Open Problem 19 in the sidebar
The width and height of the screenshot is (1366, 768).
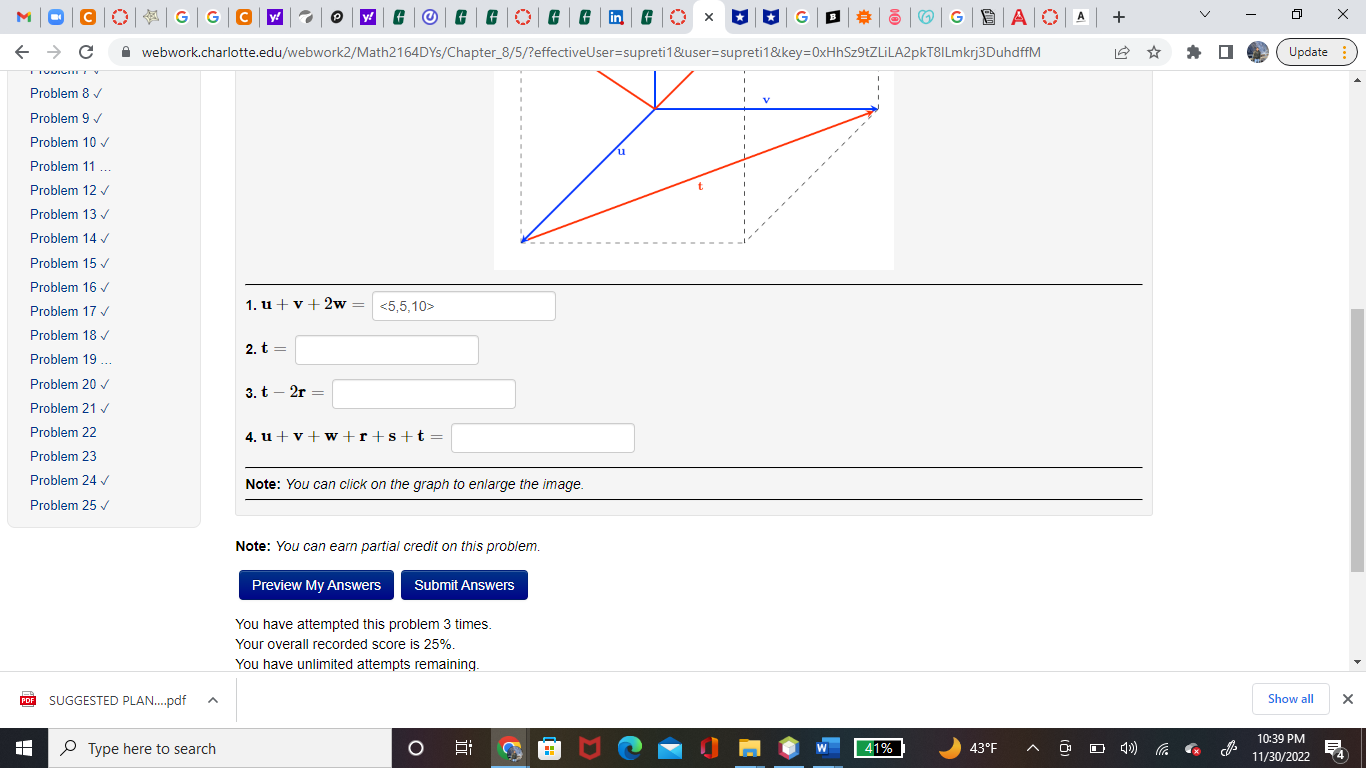70,359
